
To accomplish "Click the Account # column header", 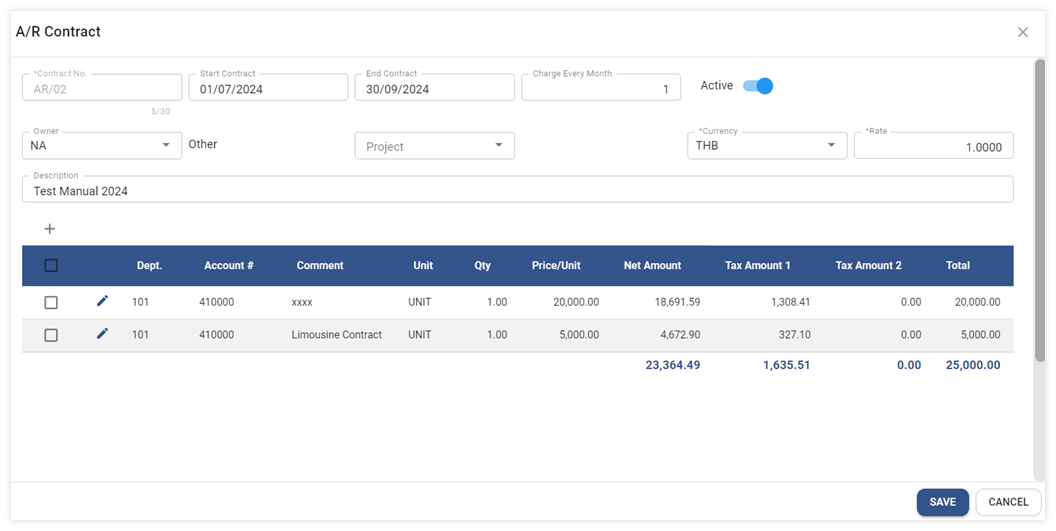I will click(228, 266).
